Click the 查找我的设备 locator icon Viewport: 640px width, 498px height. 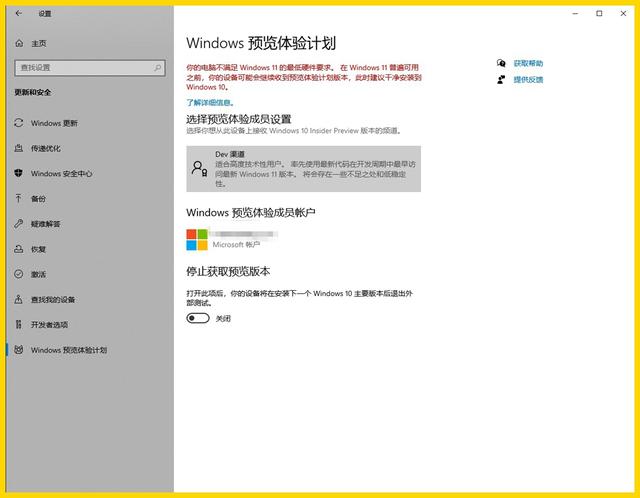[x=19, y=299]
